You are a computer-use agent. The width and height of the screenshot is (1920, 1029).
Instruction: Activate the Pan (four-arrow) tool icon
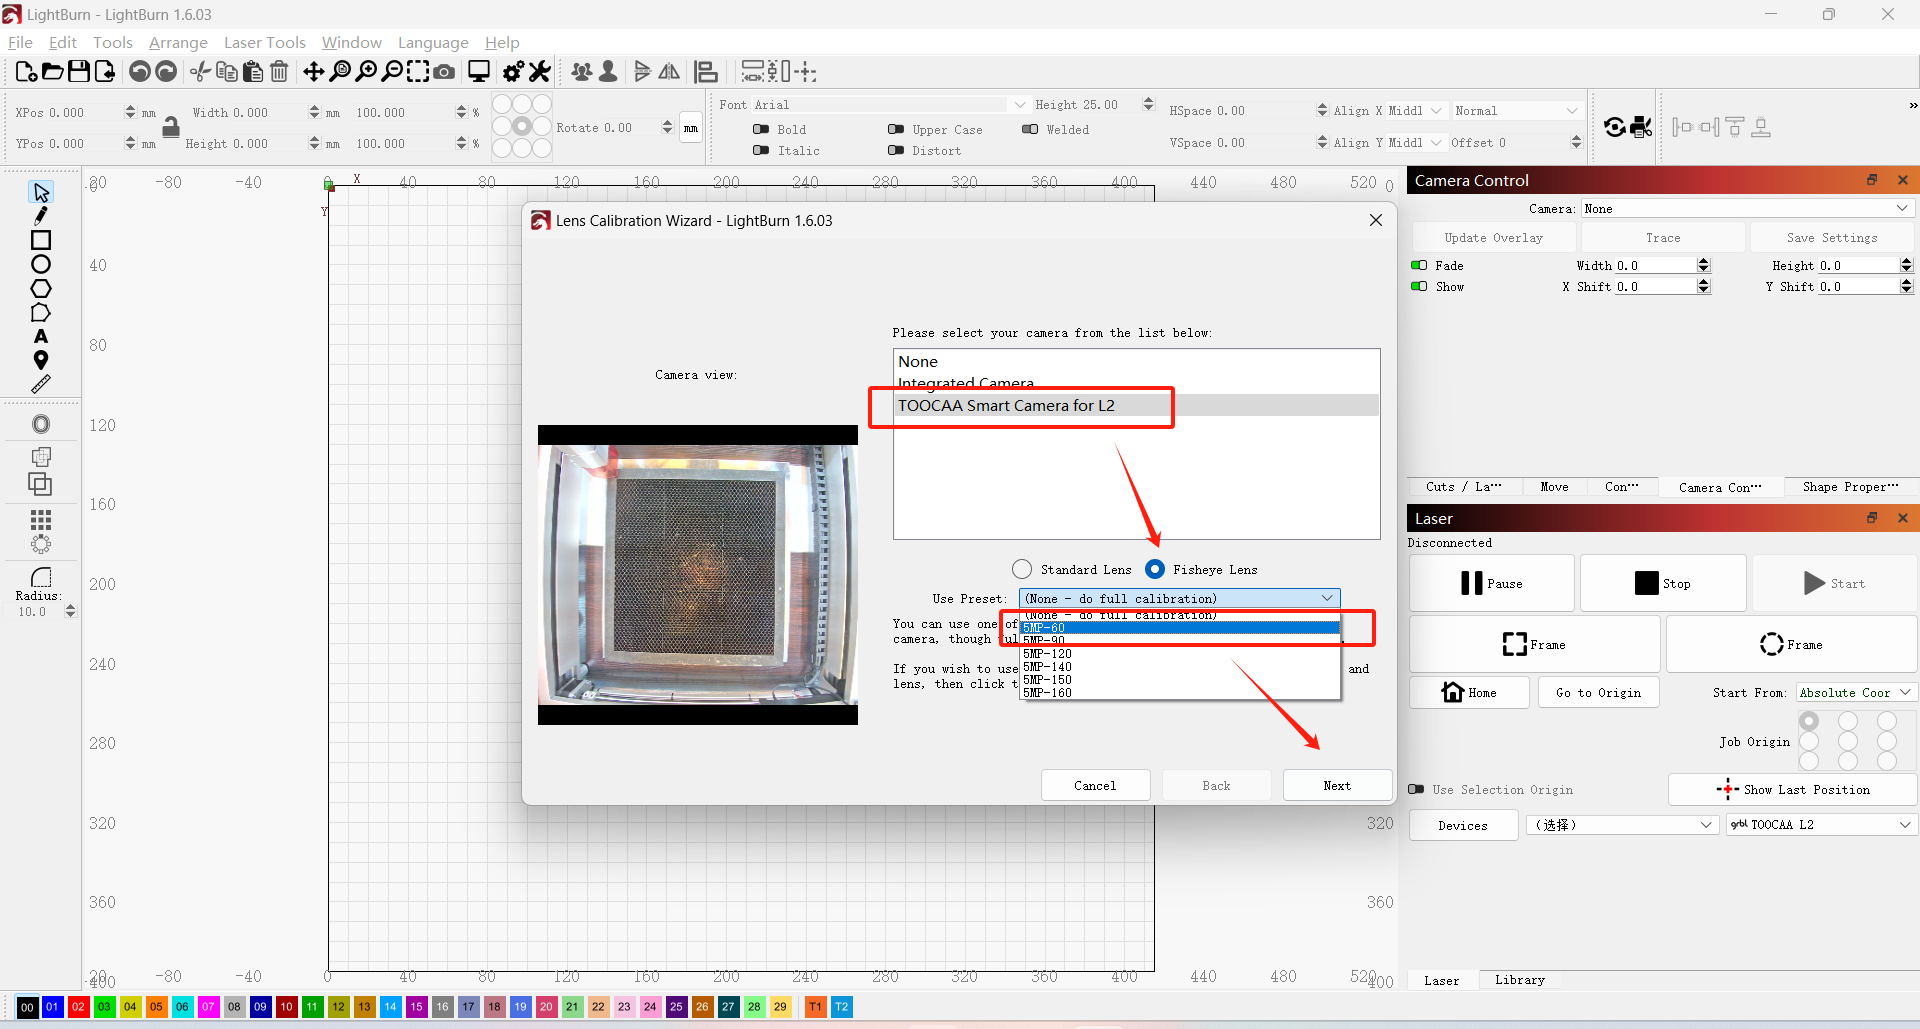point(313,71)
